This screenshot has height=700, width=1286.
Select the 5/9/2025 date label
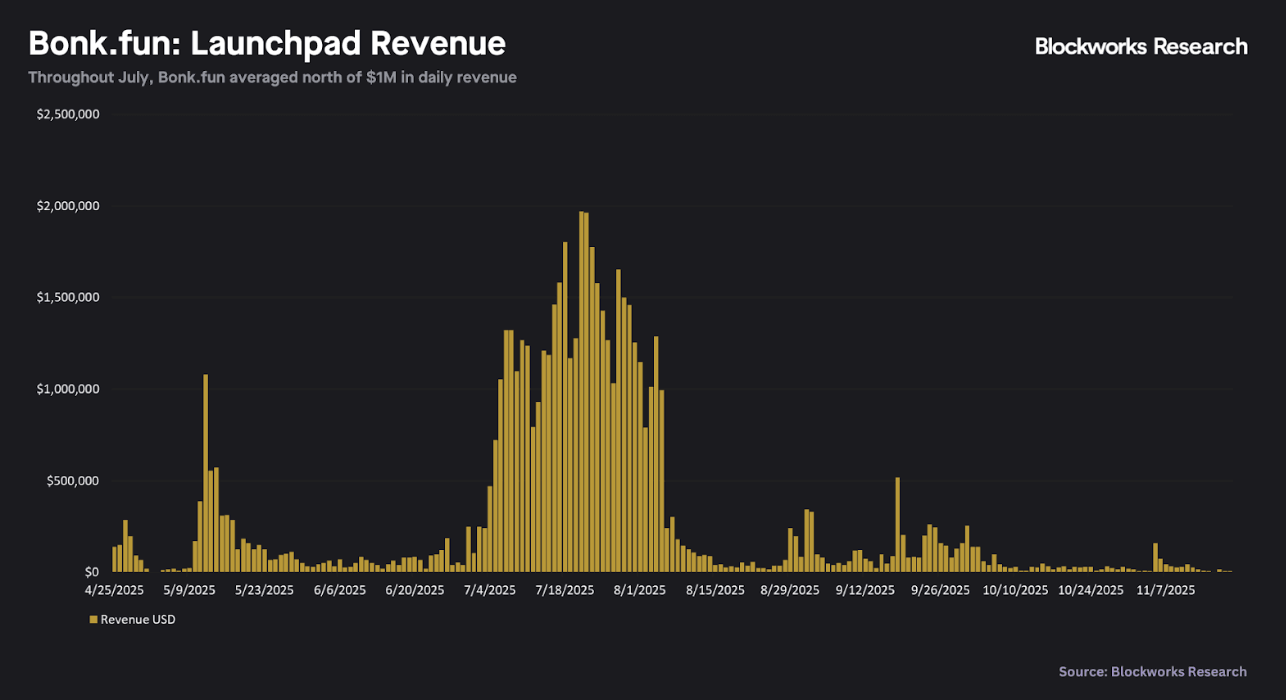pyautogui.click(x=190, y=590)
